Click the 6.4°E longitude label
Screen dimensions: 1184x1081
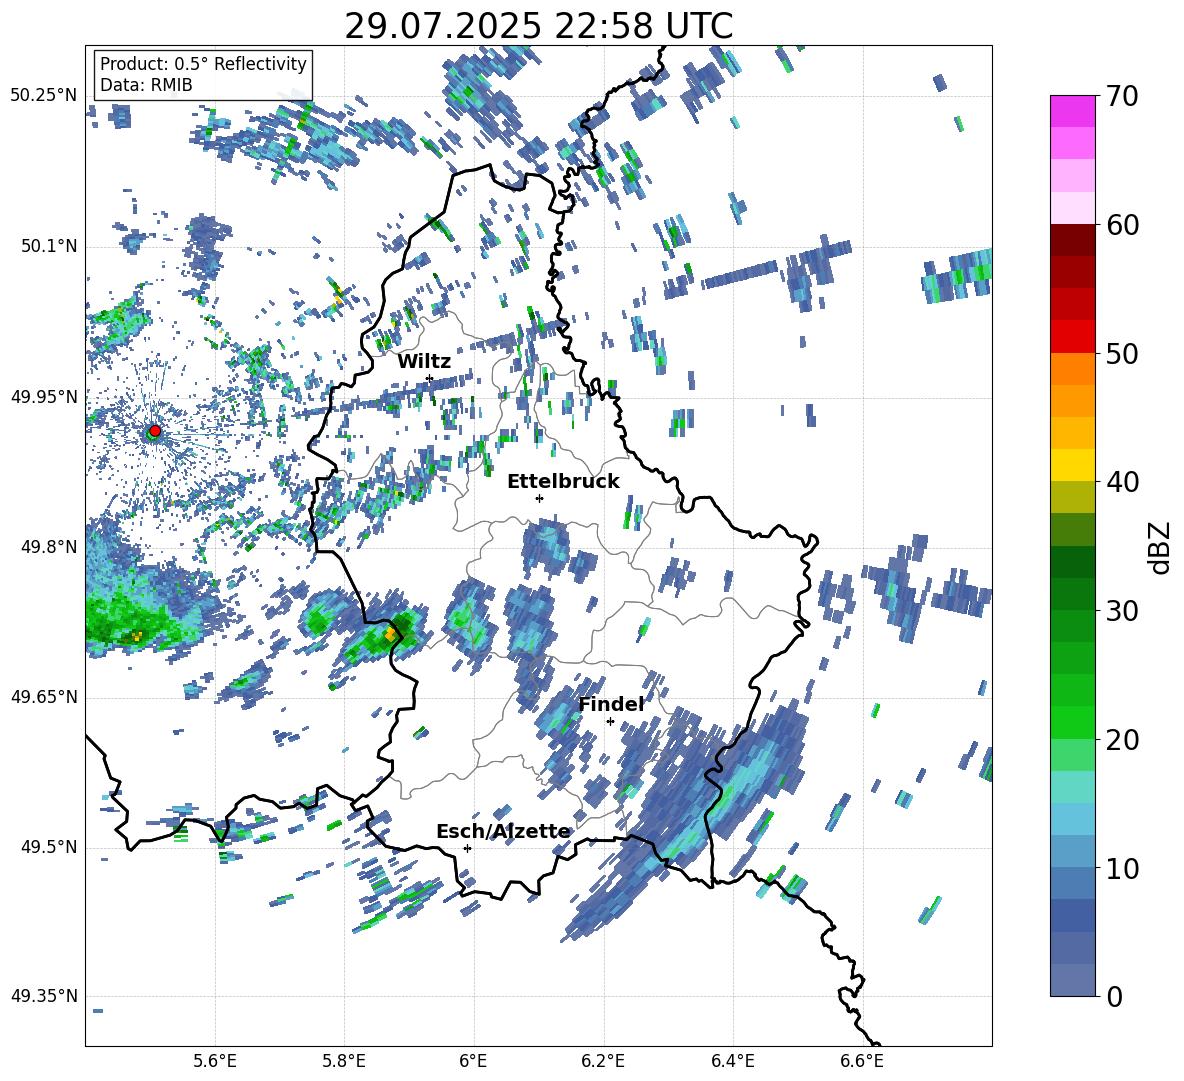click(x=732, y=1061)
